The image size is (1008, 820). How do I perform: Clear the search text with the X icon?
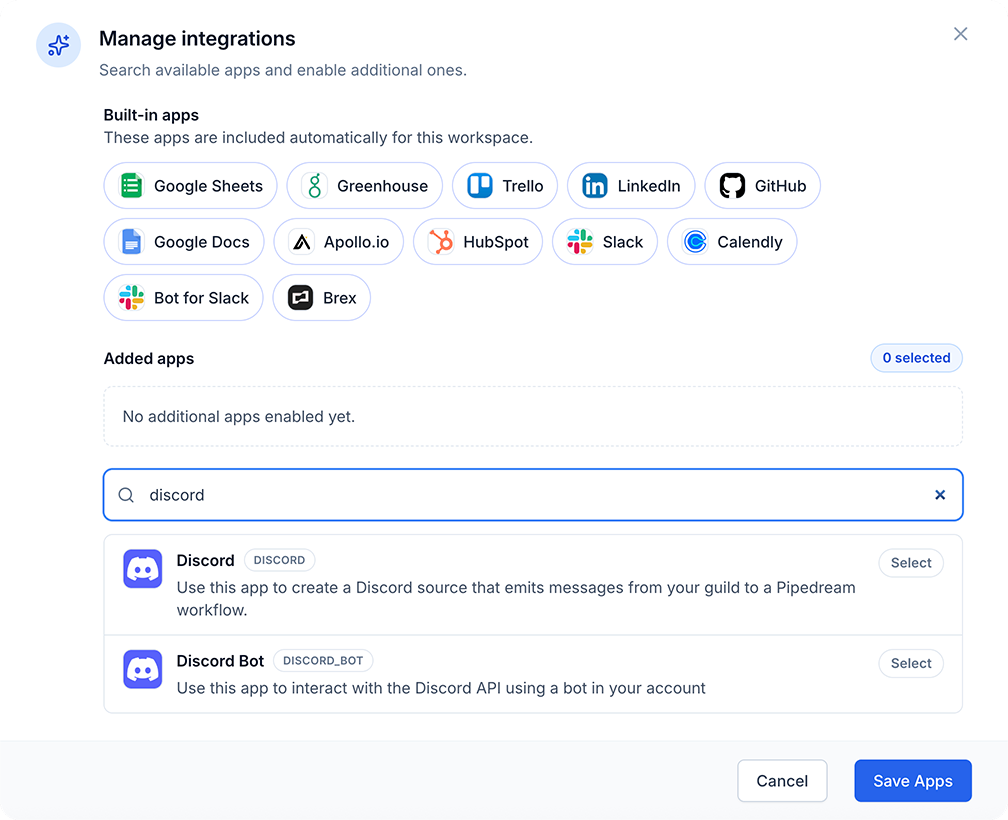tap(940, 495)
